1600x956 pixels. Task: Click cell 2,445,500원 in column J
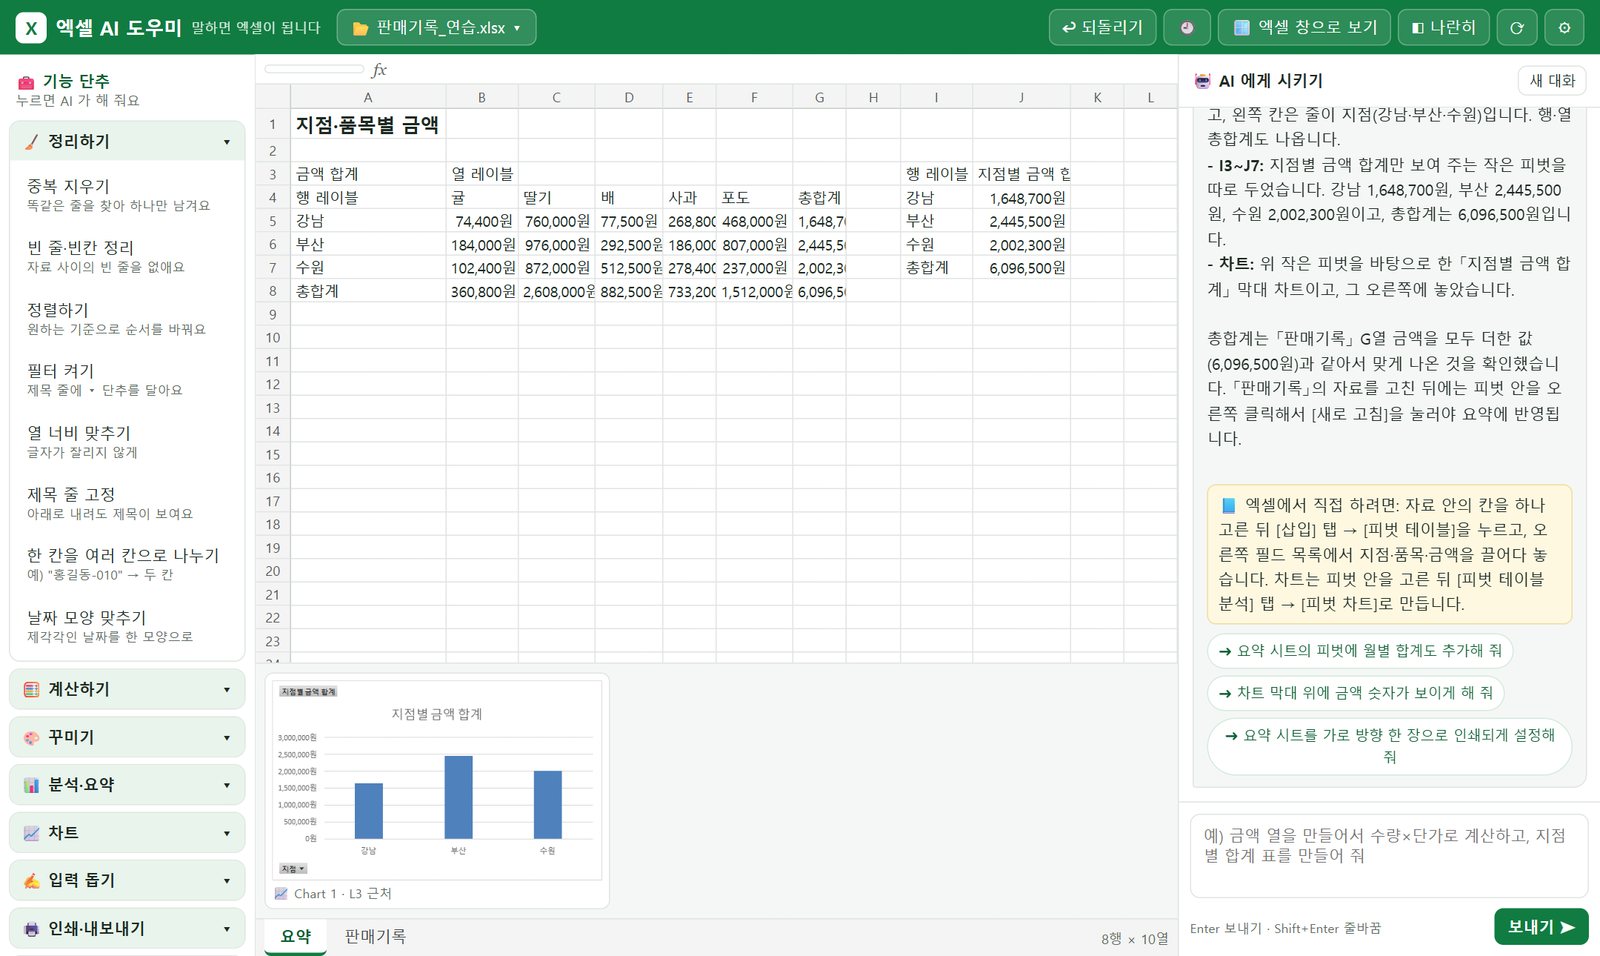point(1021,221)
